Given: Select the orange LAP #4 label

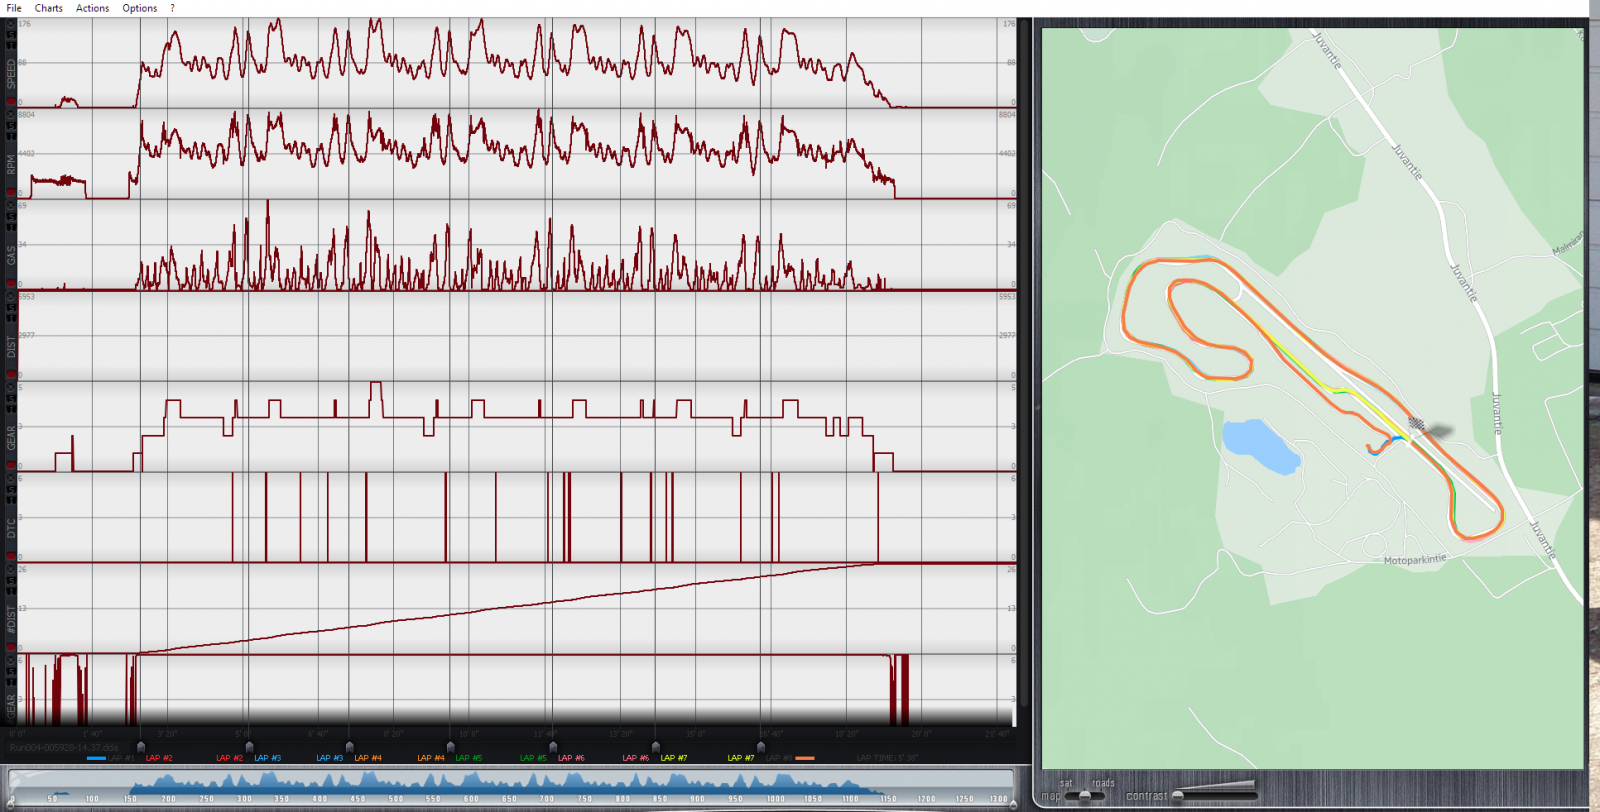Looking at the screenshot, I should pos(368,758).
